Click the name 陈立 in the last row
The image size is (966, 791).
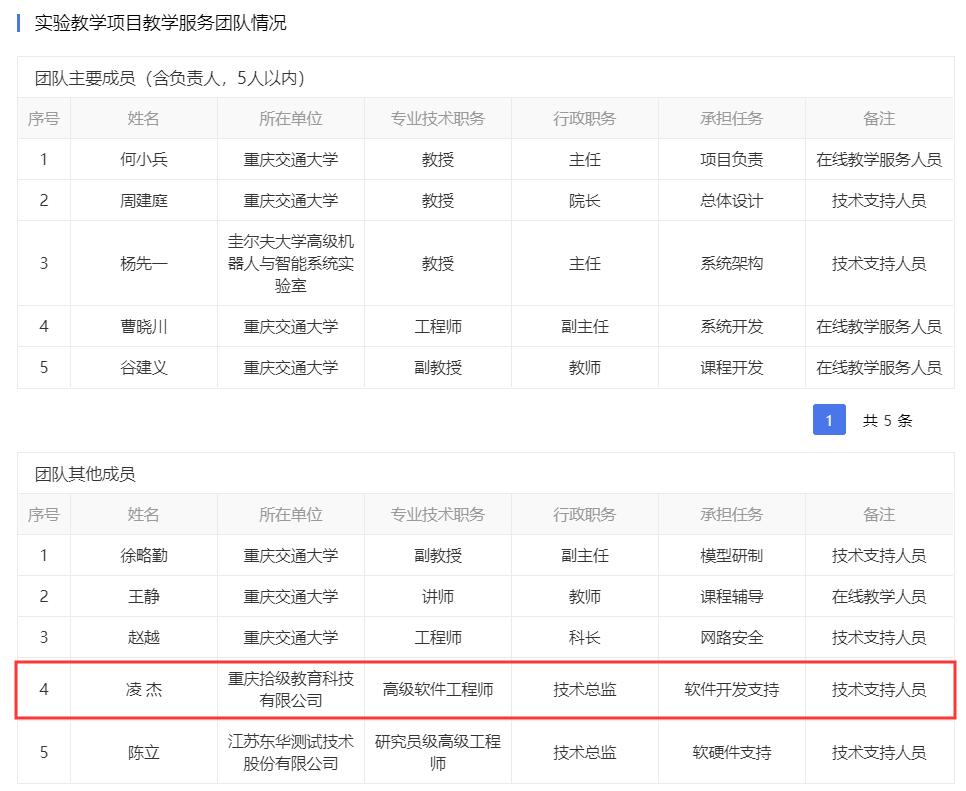pyautogui.click(x=143, y=751)
